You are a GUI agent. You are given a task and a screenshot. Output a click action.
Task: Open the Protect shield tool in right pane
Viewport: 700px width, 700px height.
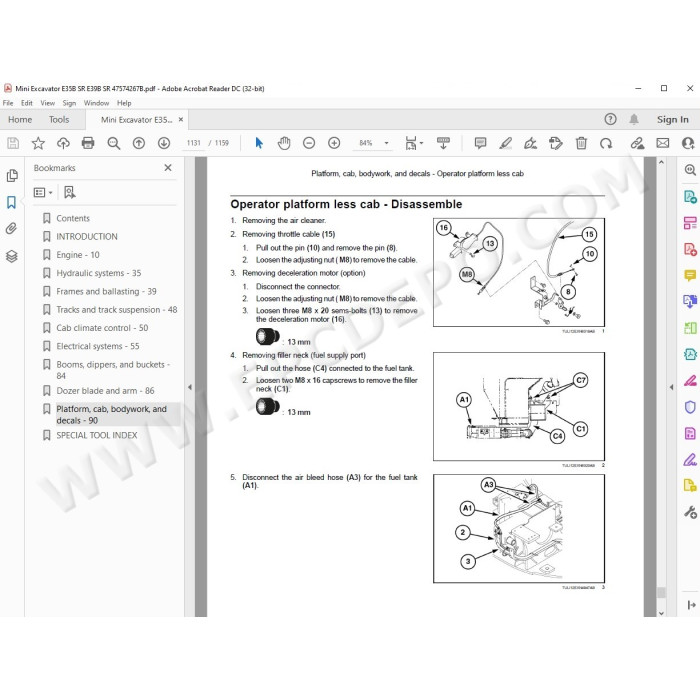pos(690,407)
